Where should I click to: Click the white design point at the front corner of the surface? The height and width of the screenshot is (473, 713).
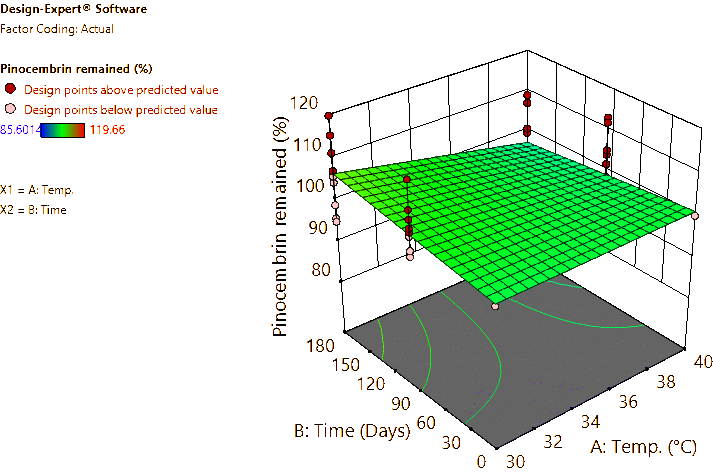click(494, 307)
